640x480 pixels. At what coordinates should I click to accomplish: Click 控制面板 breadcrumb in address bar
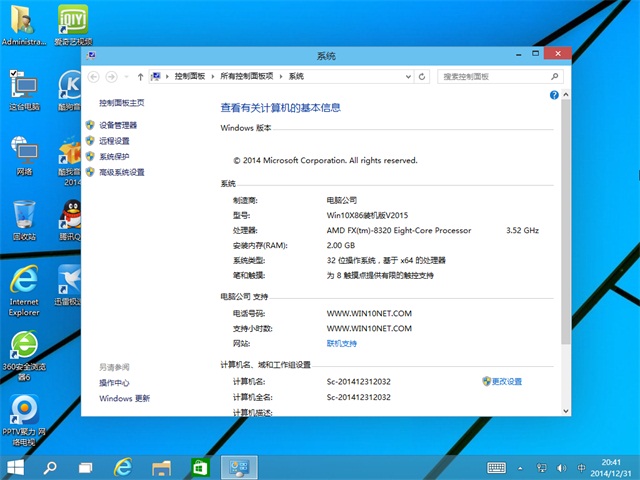point(189,76)
